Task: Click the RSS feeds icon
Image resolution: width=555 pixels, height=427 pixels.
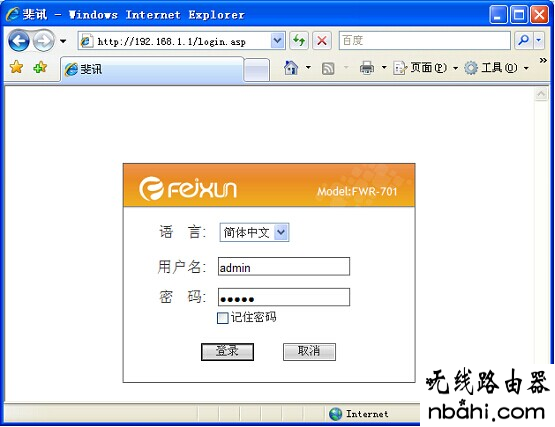Action: 328,68
